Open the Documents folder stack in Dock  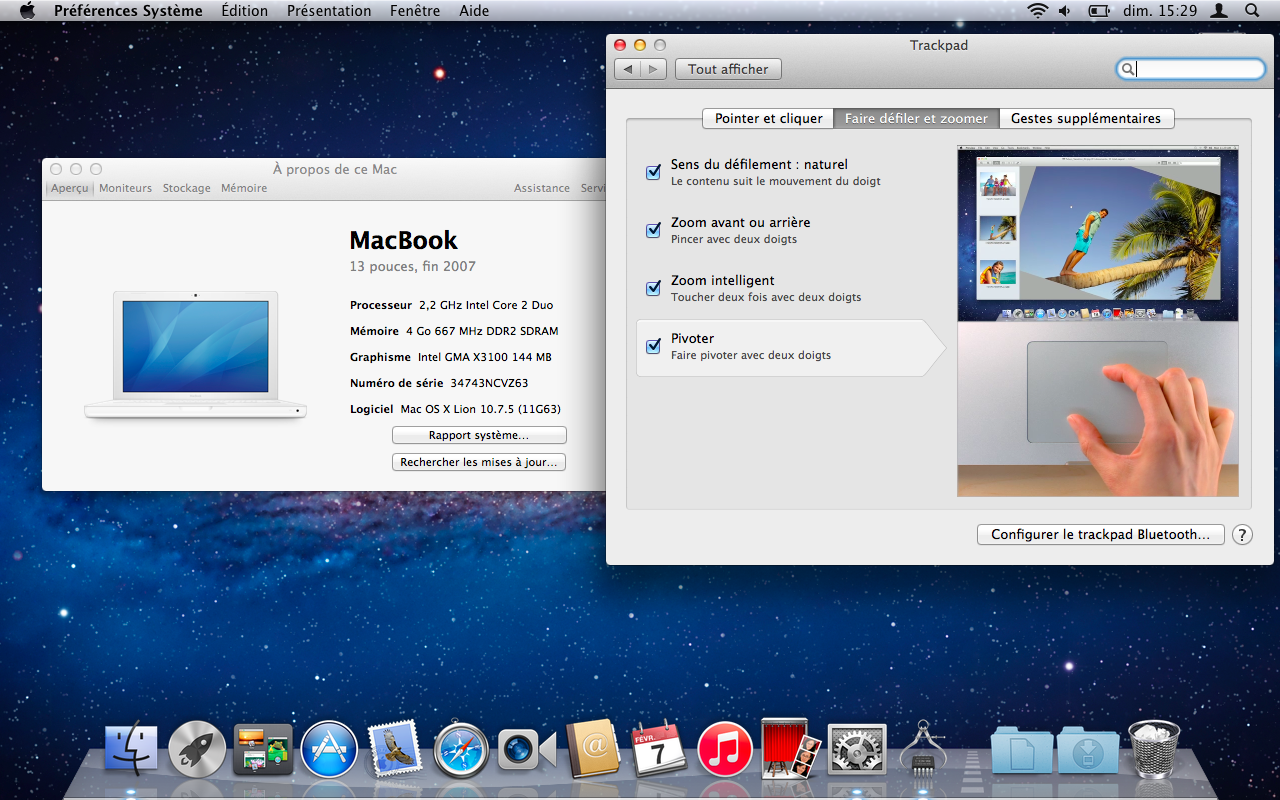tap(1021, 751)
